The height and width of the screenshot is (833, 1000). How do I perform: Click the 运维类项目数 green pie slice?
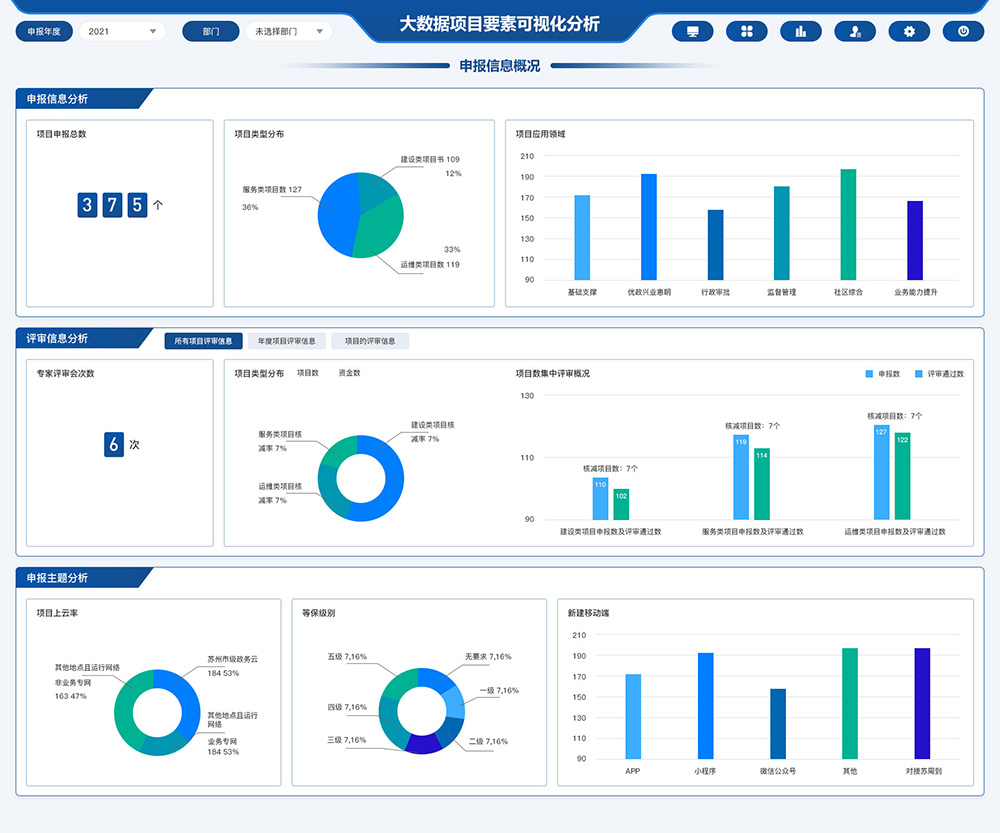pyautogui.click(x=381, y=230)
